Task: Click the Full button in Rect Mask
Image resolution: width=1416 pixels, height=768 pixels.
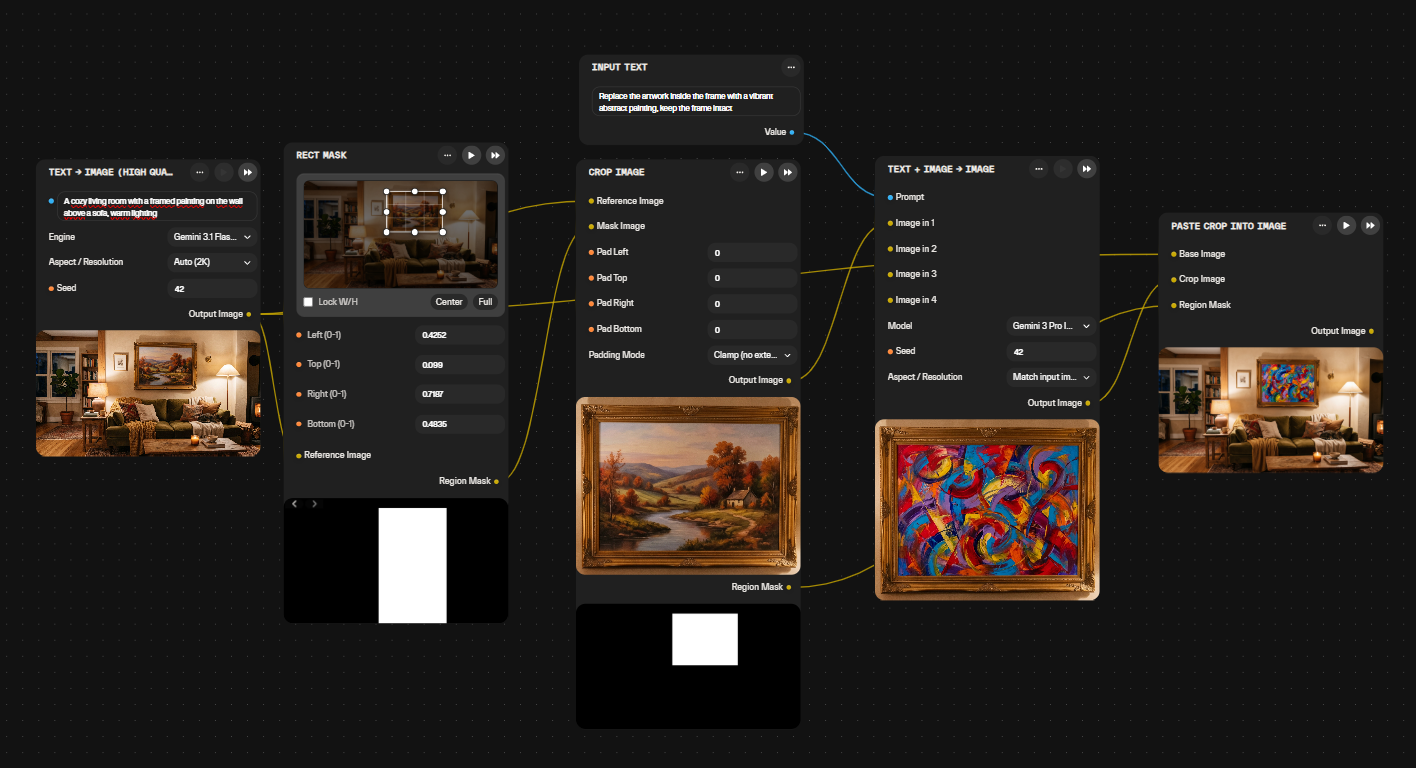Action: point(485,302)
